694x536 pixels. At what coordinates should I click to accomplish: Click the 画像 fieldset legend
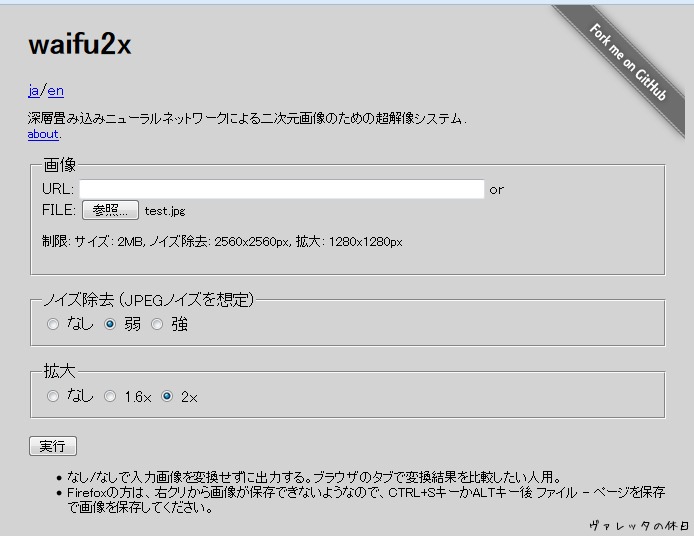point(60,165)
